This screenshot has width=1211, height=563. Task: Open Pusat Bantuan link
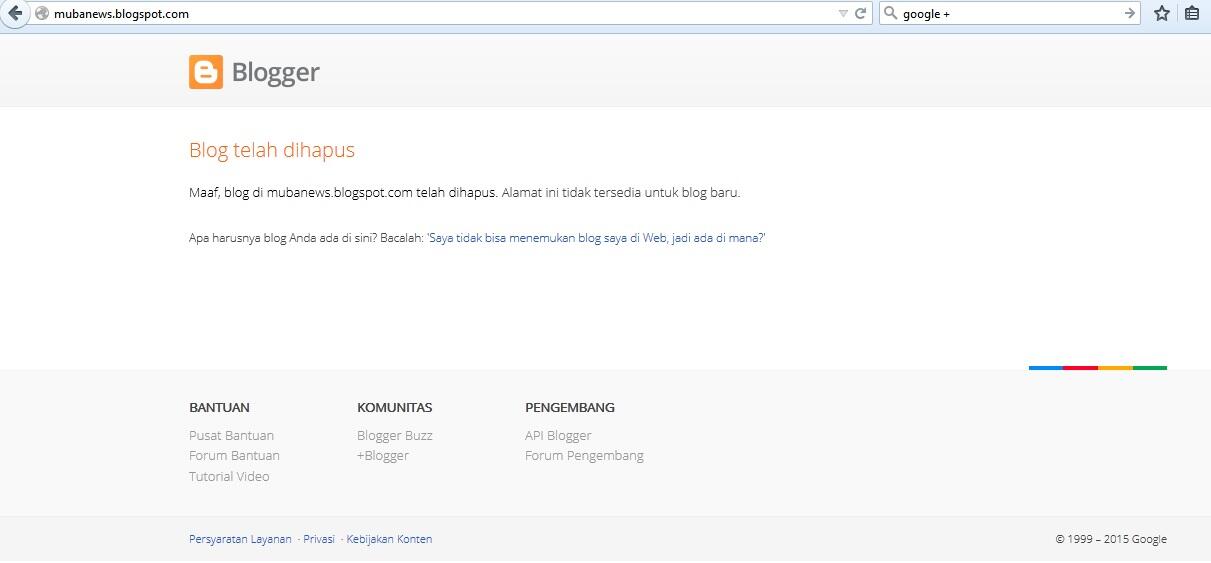231,435
